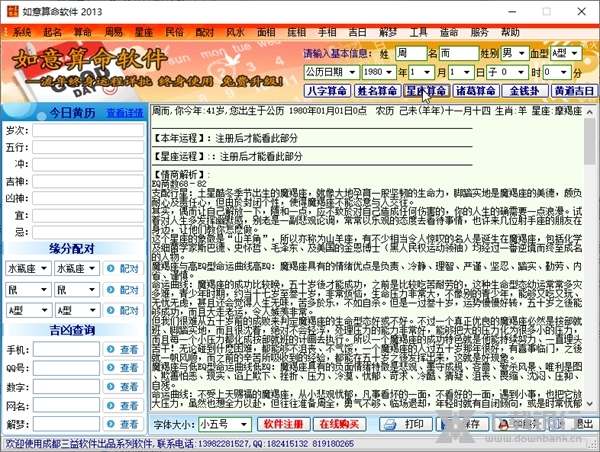This screenshot has width=600, height=452.
Task: Click the results pane vertical scrollbar thumb
Action: [x=590, y=141]
